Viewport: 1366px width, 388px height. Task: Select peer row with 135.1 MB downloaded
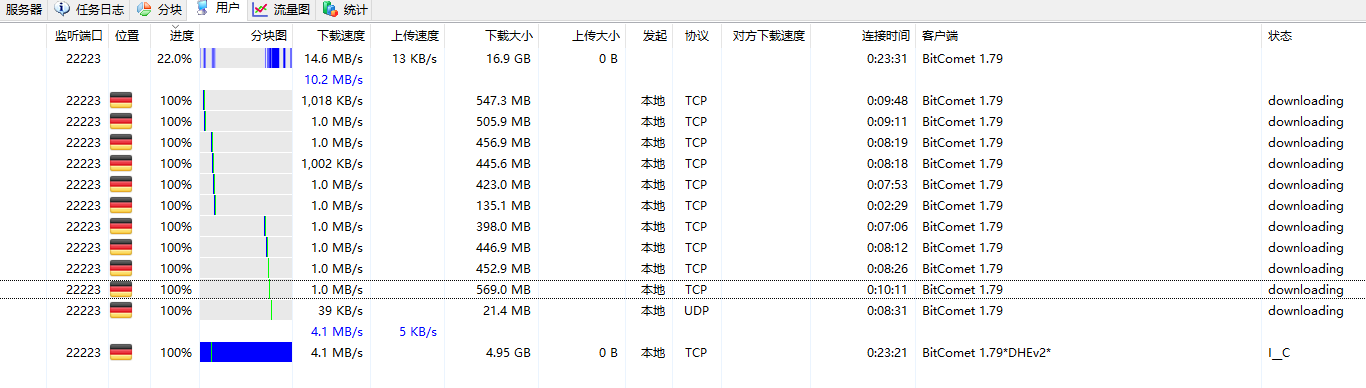(x=683, y=205)
